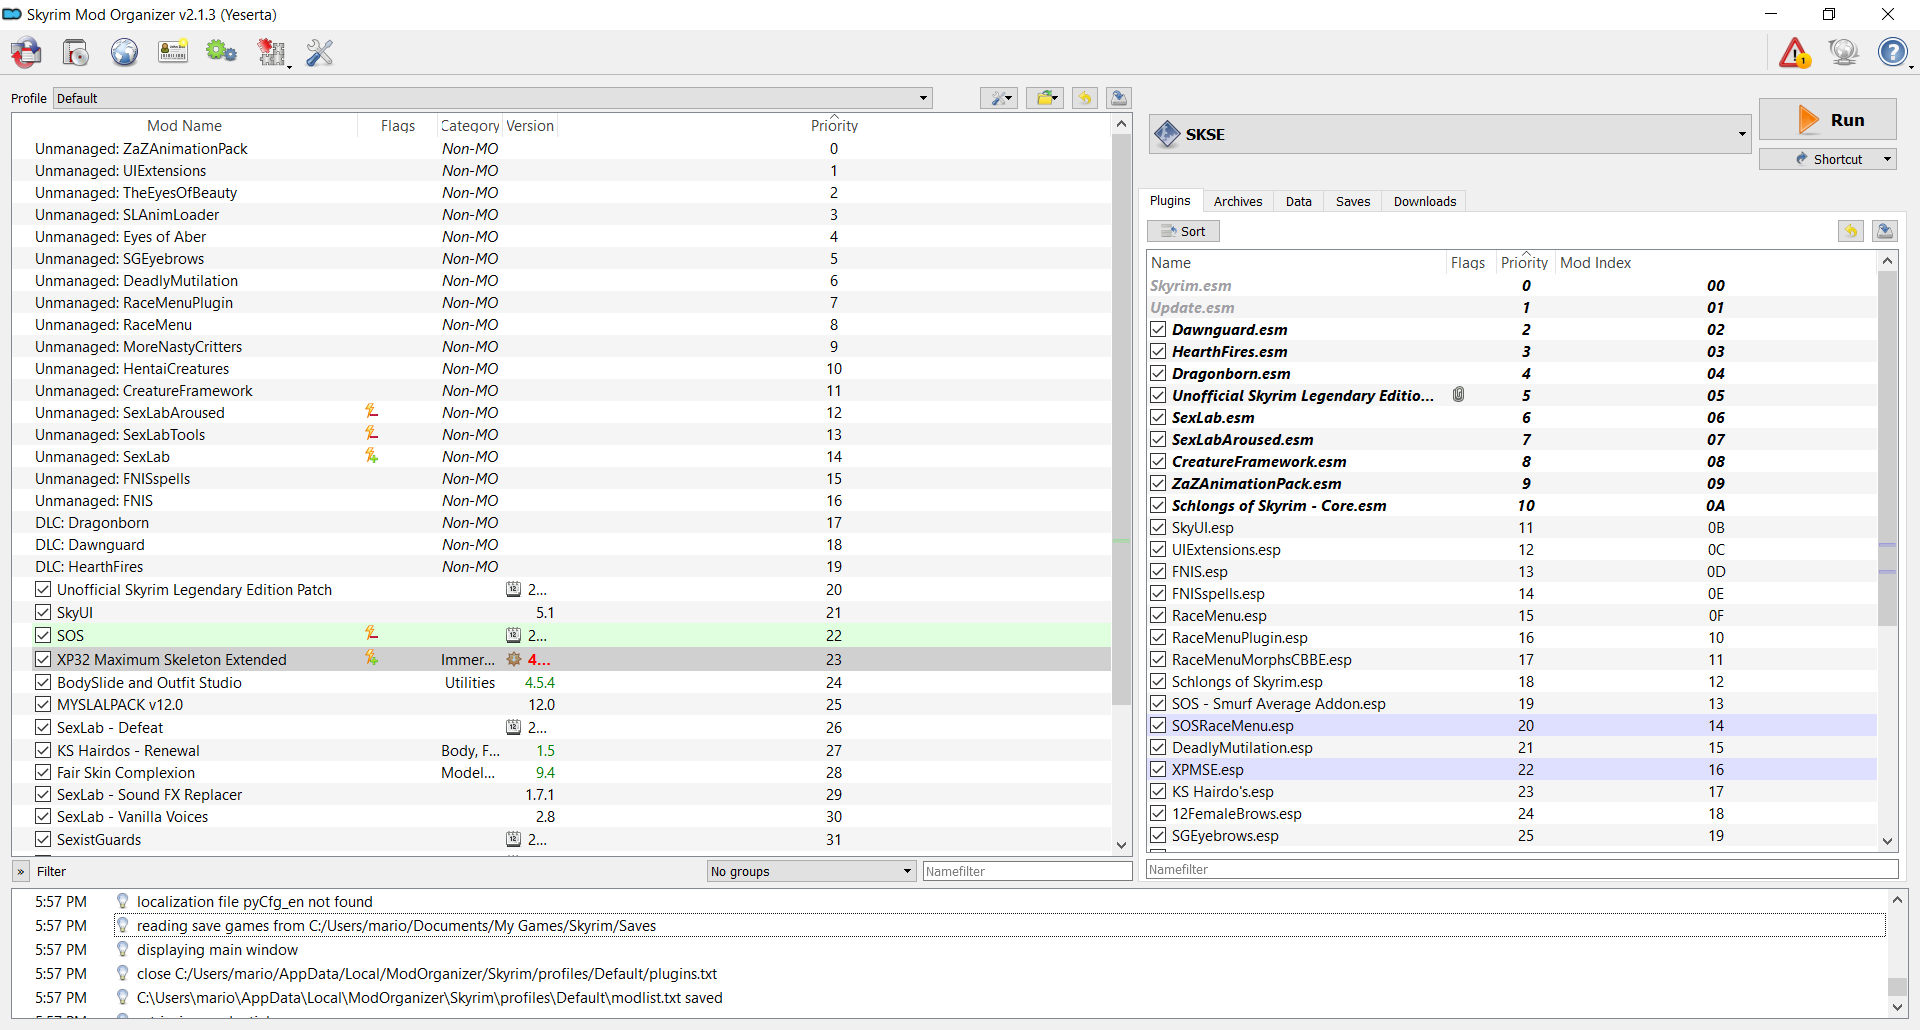1920x1030 pixels.
Task: Click the Update globe monitor icon
Action: click(x=1843, y=52)
